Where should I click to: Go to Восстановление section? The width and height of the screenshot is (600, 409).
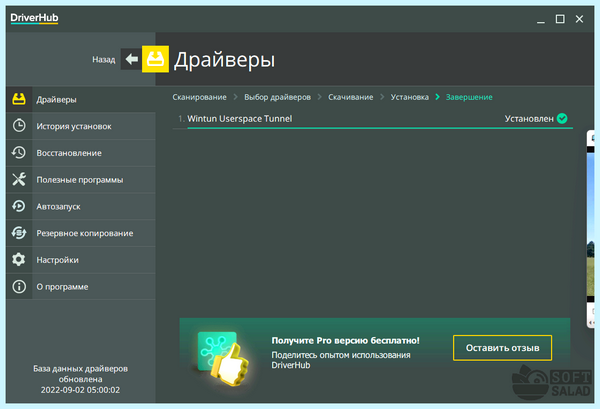[81, 153]
